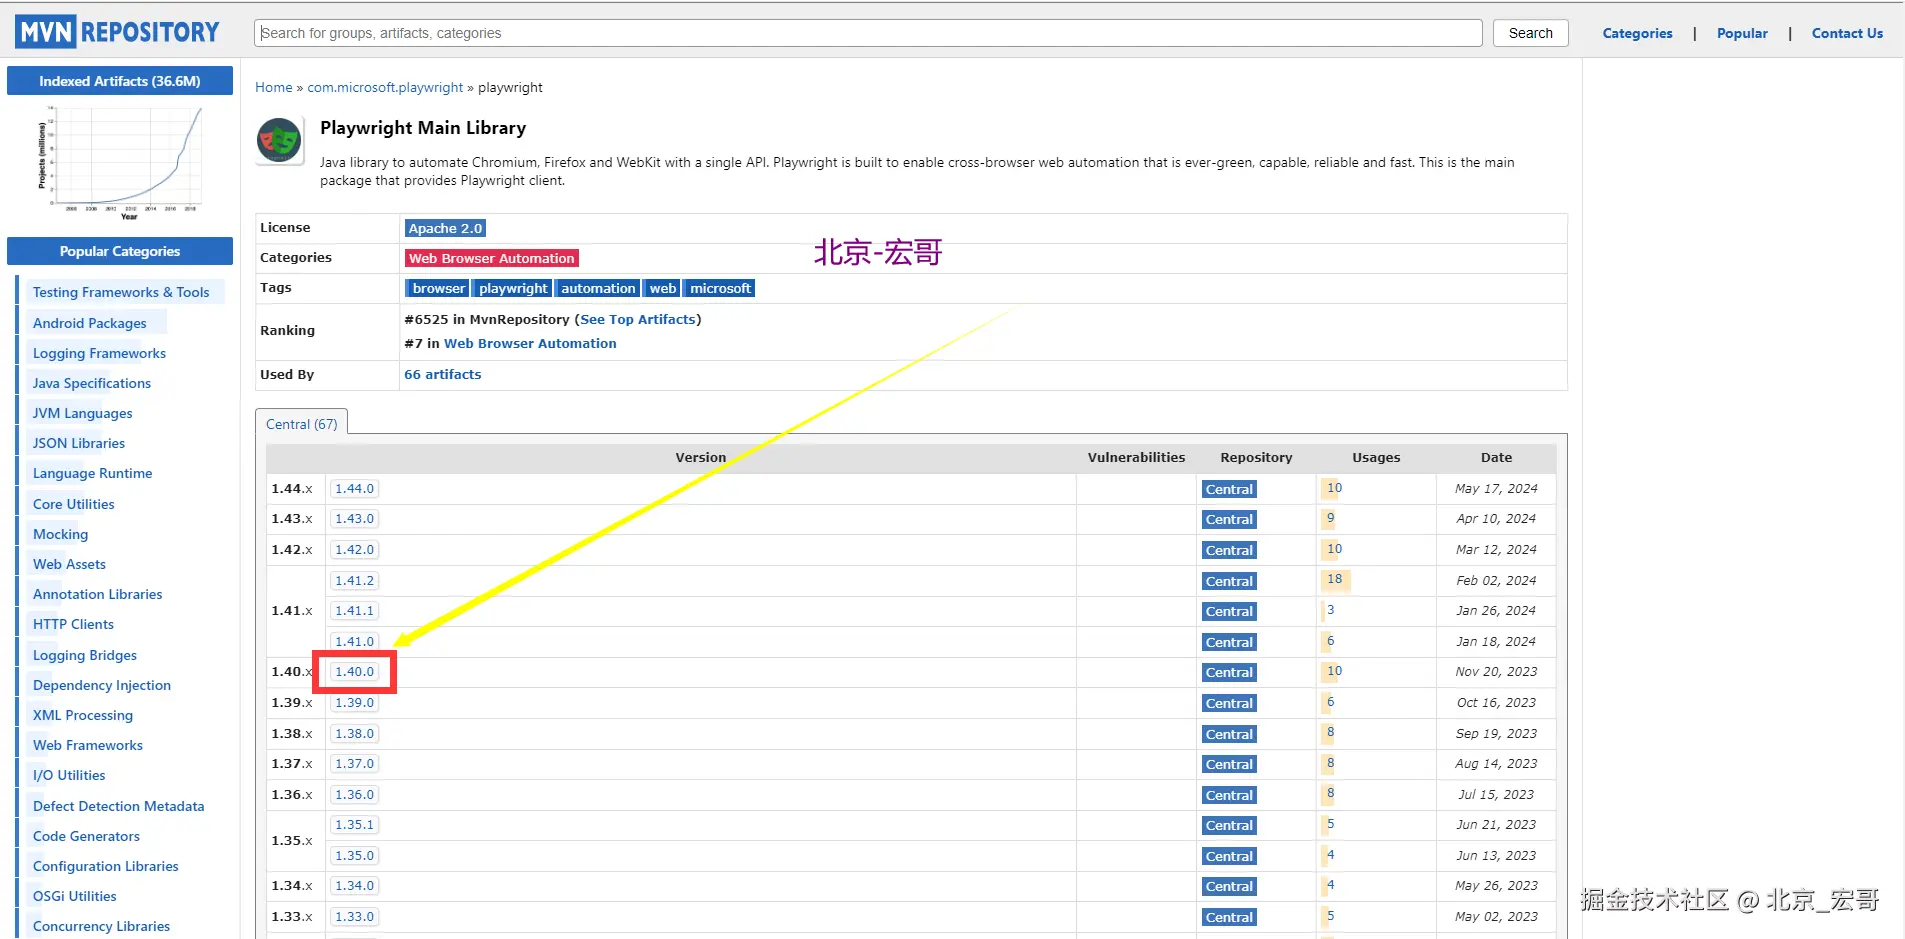Open XML Processing category
Image resolution: width=1905 pixels, height=939 pixels.
point(83,715)
